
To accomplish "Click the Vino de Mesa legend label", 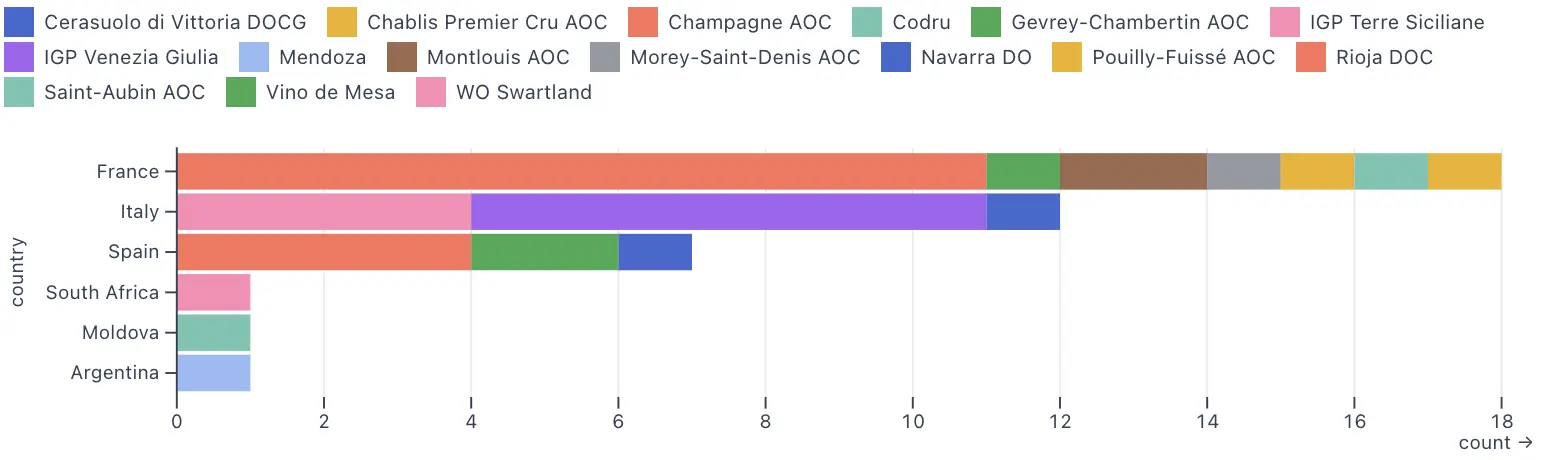I will pyautogui.click(x=331, y=92).
